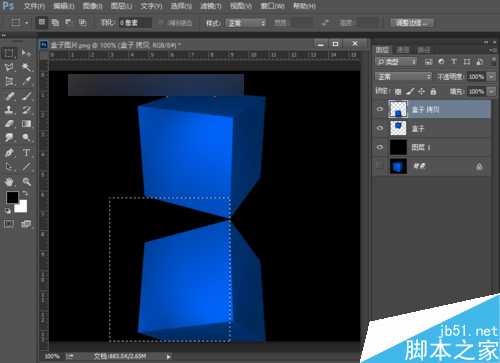The height and width of the screenshot is (363, 500).
Task: Show the hidden background layer
Action: [x=380, y=166]
